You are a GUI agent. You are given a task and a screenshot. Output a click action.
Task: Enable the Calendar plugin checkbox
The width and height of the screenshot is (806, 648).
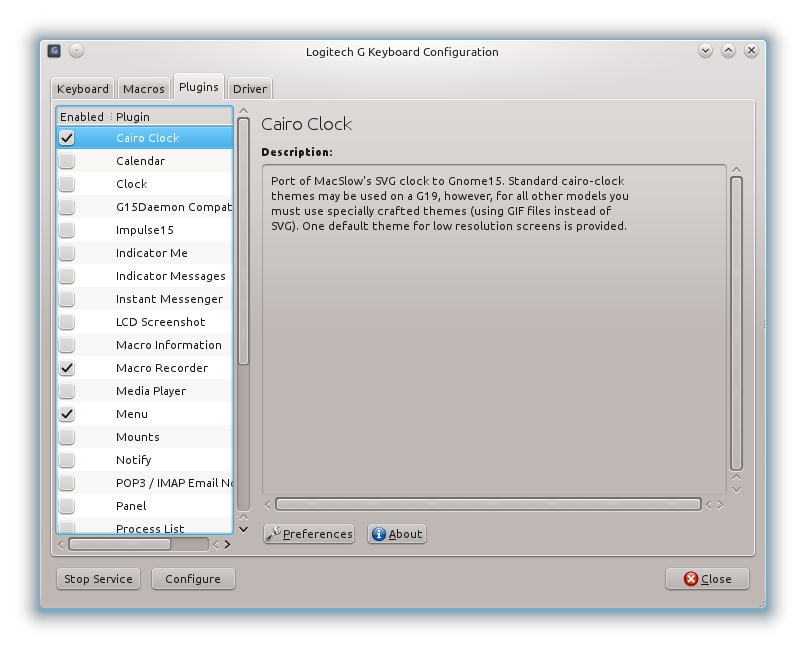tap(67, 161)
